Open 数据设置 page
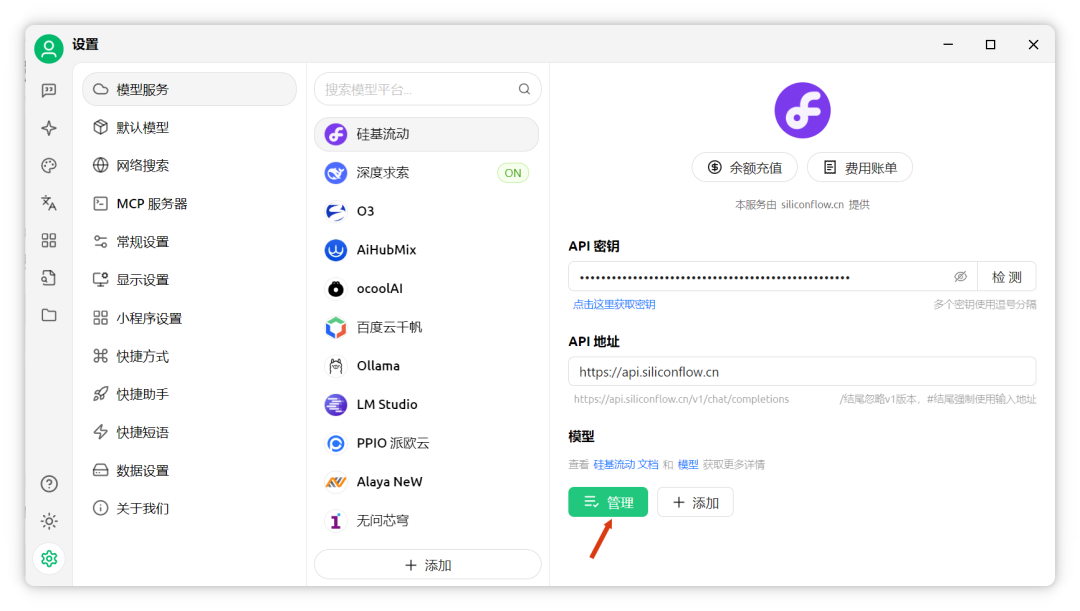Viewport: 1080px width, 611px height. click(189, 470)
